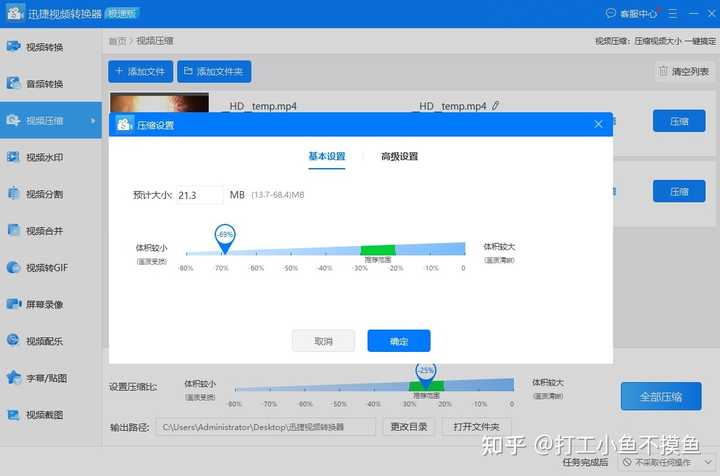Click 压缩 button for second file
Image resolution: width=720 pixels, height=476 pixels.
pyautogui.click(x=679, y=191)
